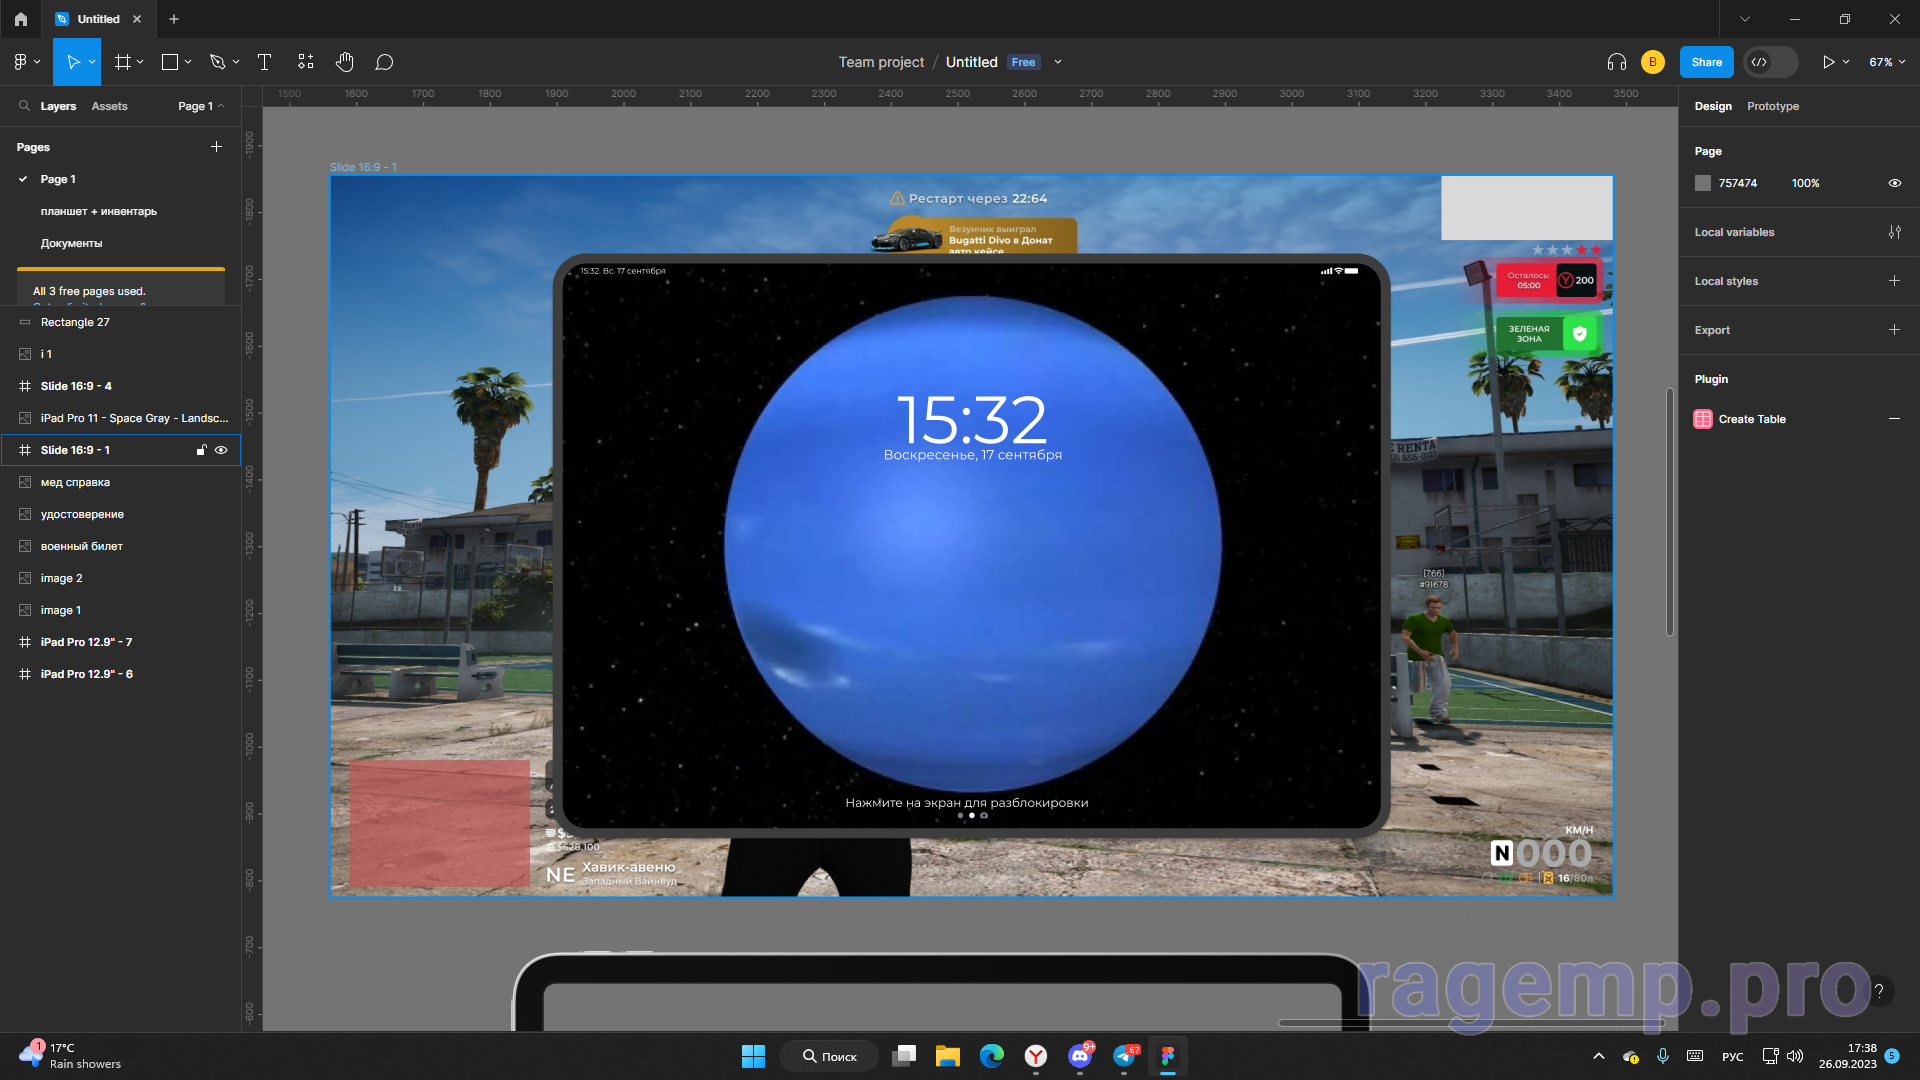1920x1080 pixels.
Task: Click the Share button
Action: pyautogui.click(x=1706, y=62)
